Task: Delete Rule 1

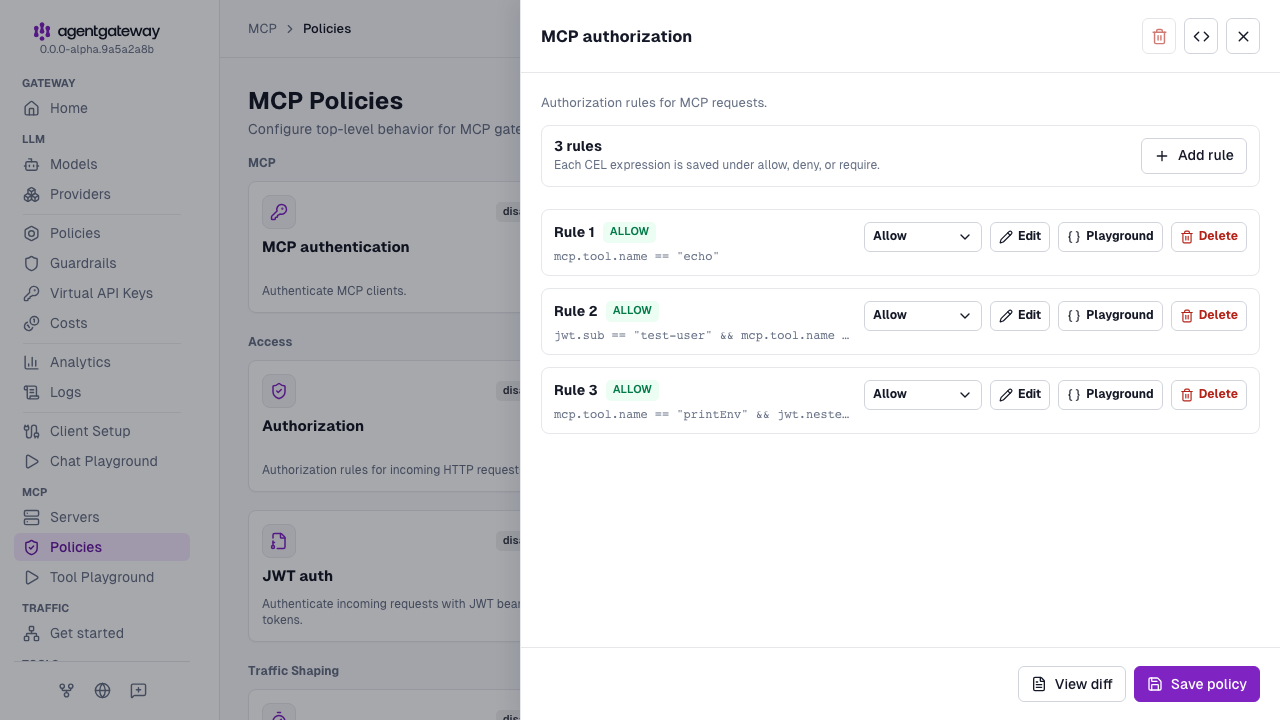Action: (1209, 236)
